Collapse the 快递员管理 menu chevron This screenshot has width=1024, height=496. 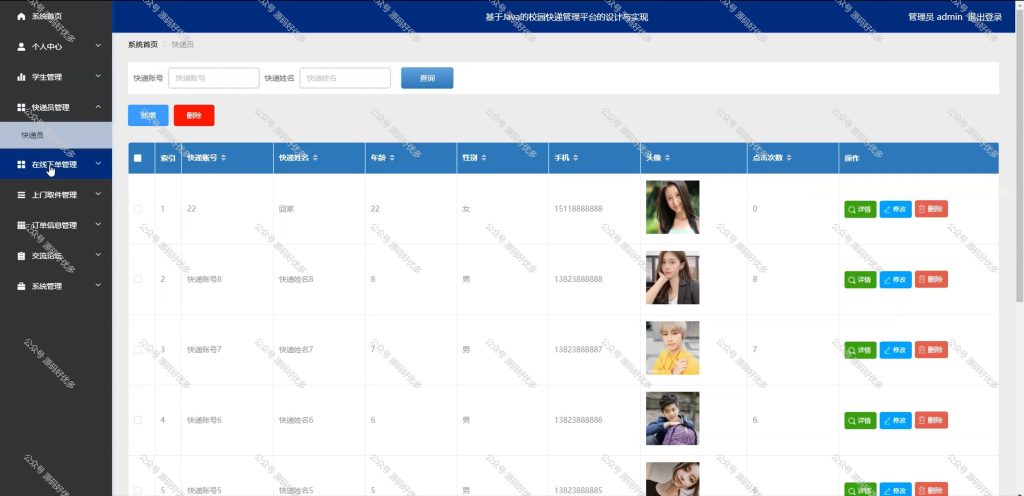pos(98,107)
